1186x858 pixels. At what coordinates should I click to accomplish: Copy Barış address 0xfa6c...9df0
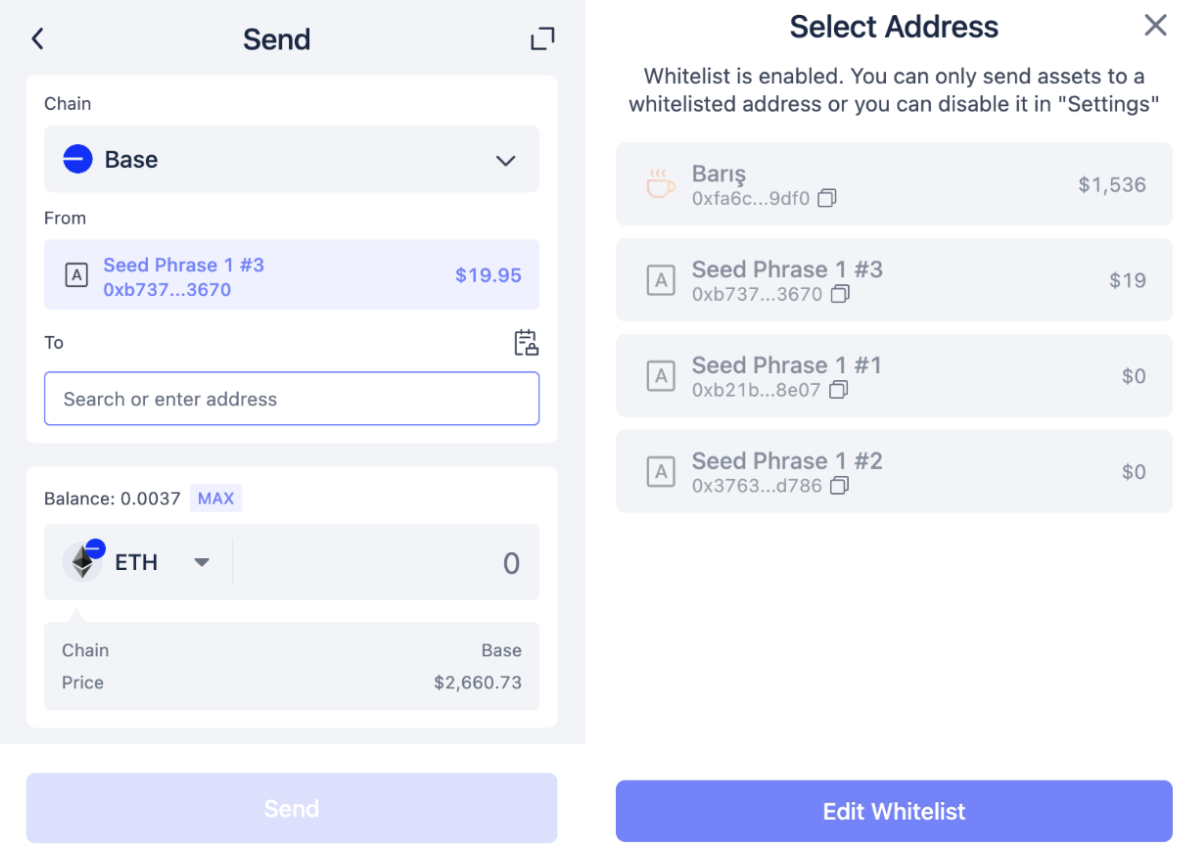point(827,199)
